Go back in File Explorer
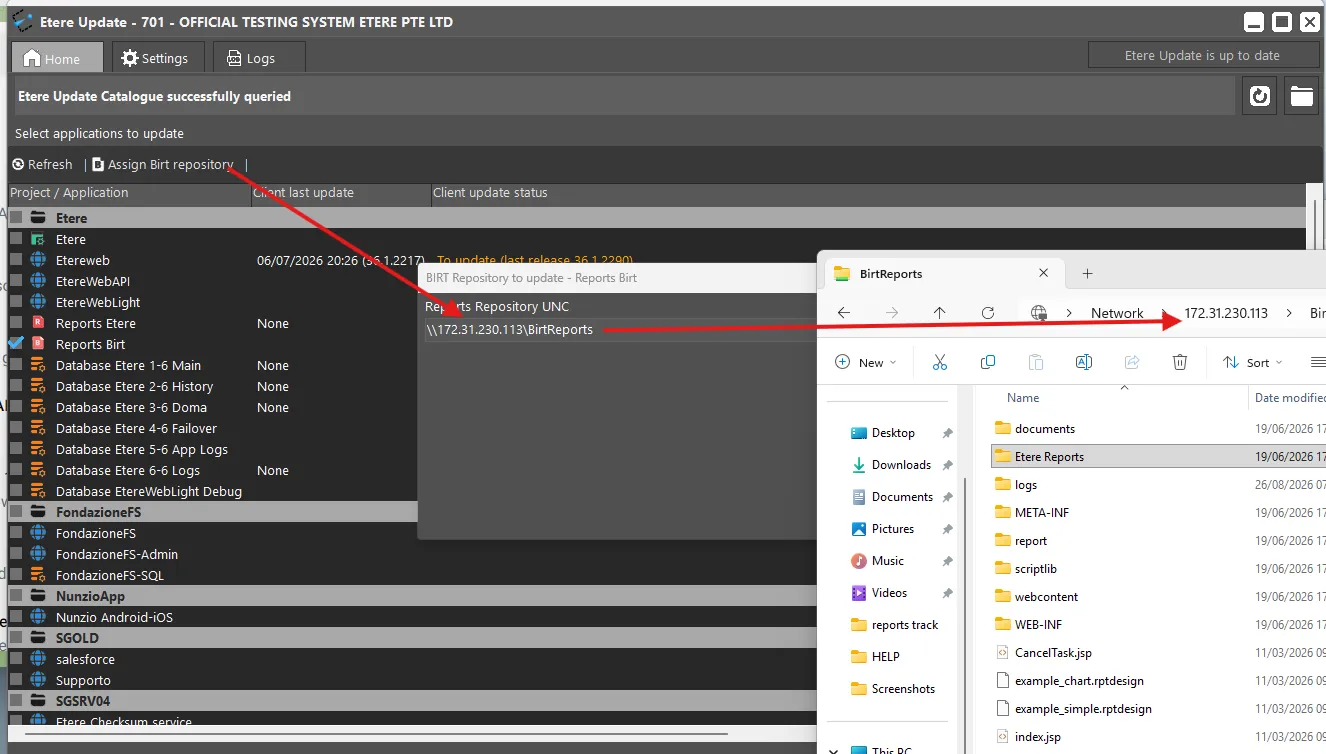This screenshot has width=1326, height=754. (x=844, y=313)
